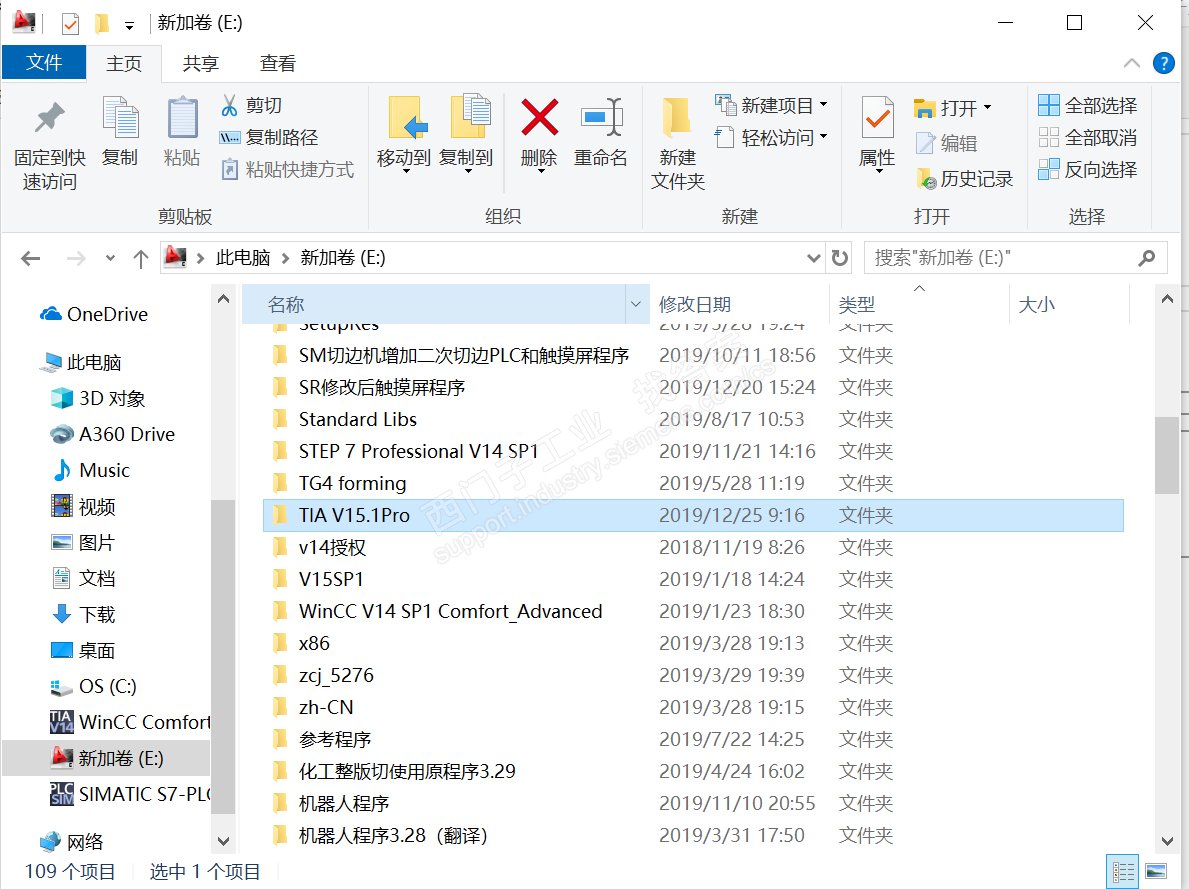
Task: Select 3D 对象 in navigation pane
Action: [x=97, y=398]
